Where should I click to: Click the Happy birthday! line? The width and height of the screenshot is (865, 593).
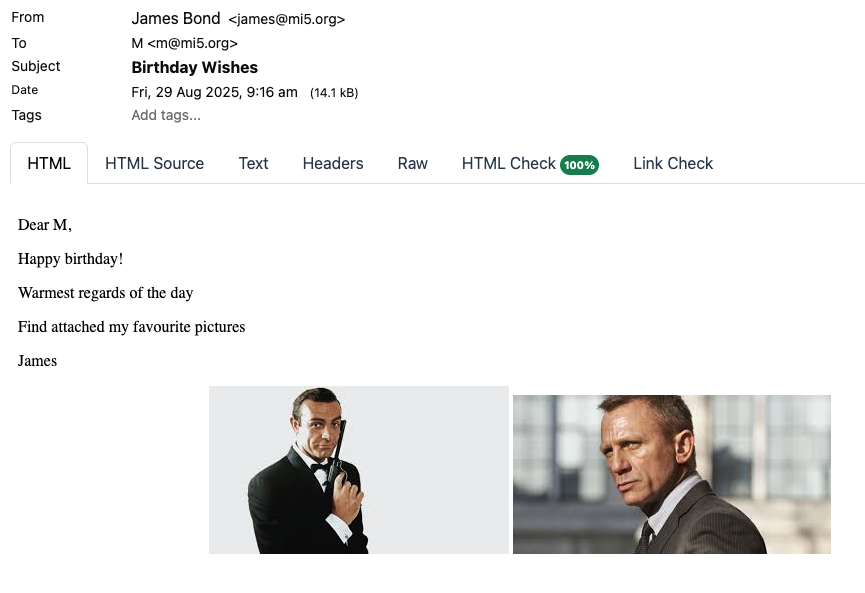[70, 259]
